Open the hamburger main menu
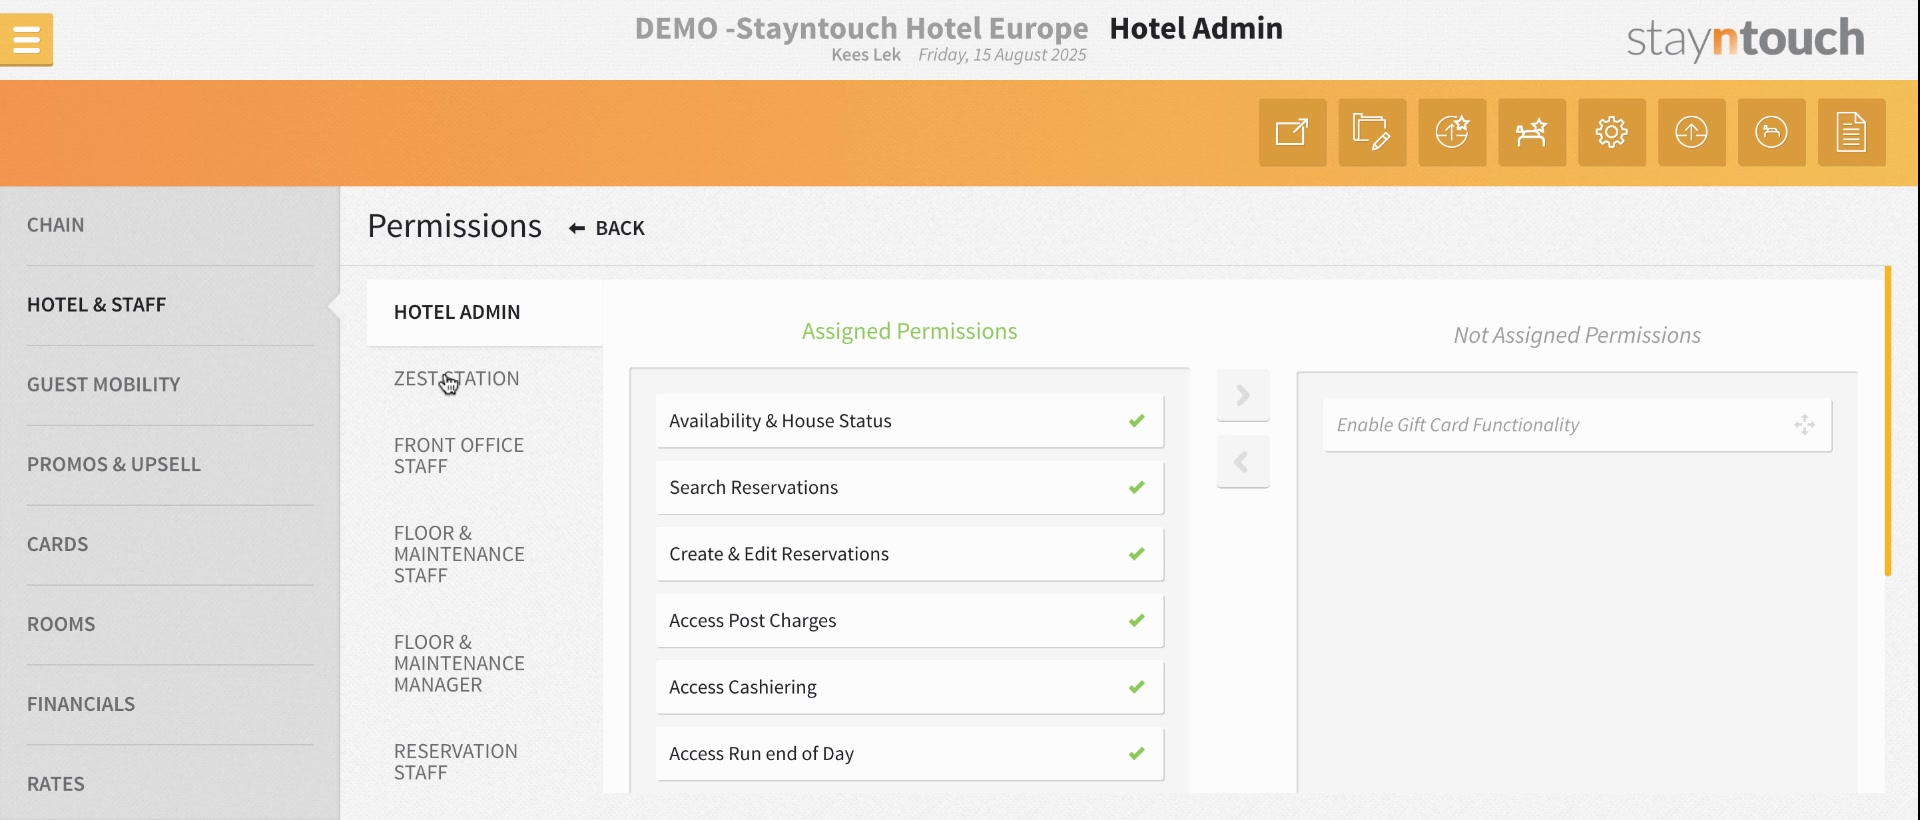The image size is (1920, 820). click(x=27, y=40)
